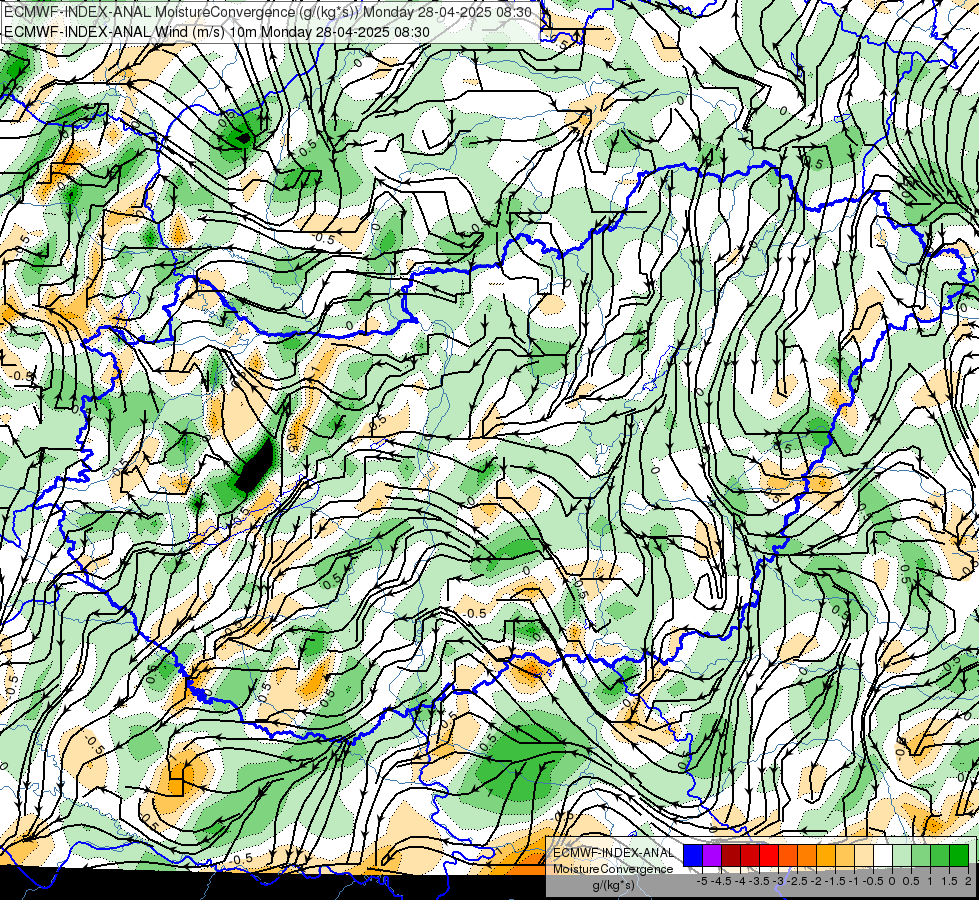Viewport: 979px width, 900px height.
Task: Click the legend tick value 2
Action: point(968,881)
